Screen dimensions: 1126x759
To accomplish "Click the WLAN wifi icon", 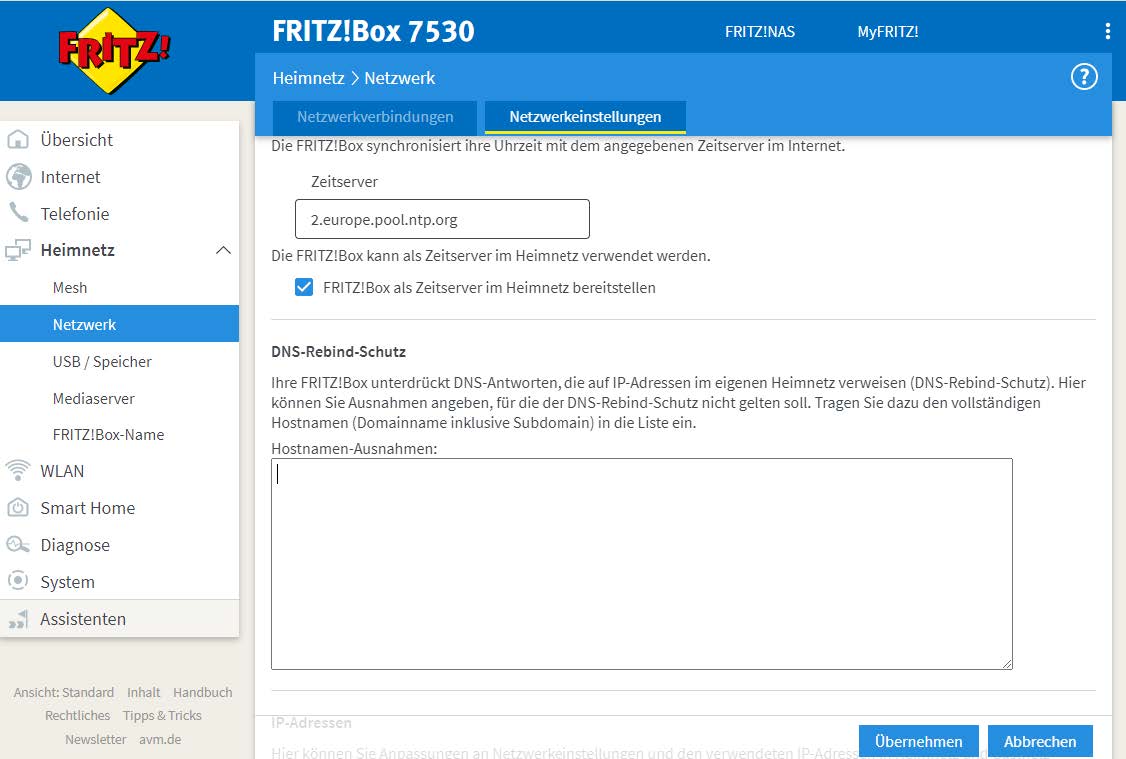I will click(x=18, y=471).
